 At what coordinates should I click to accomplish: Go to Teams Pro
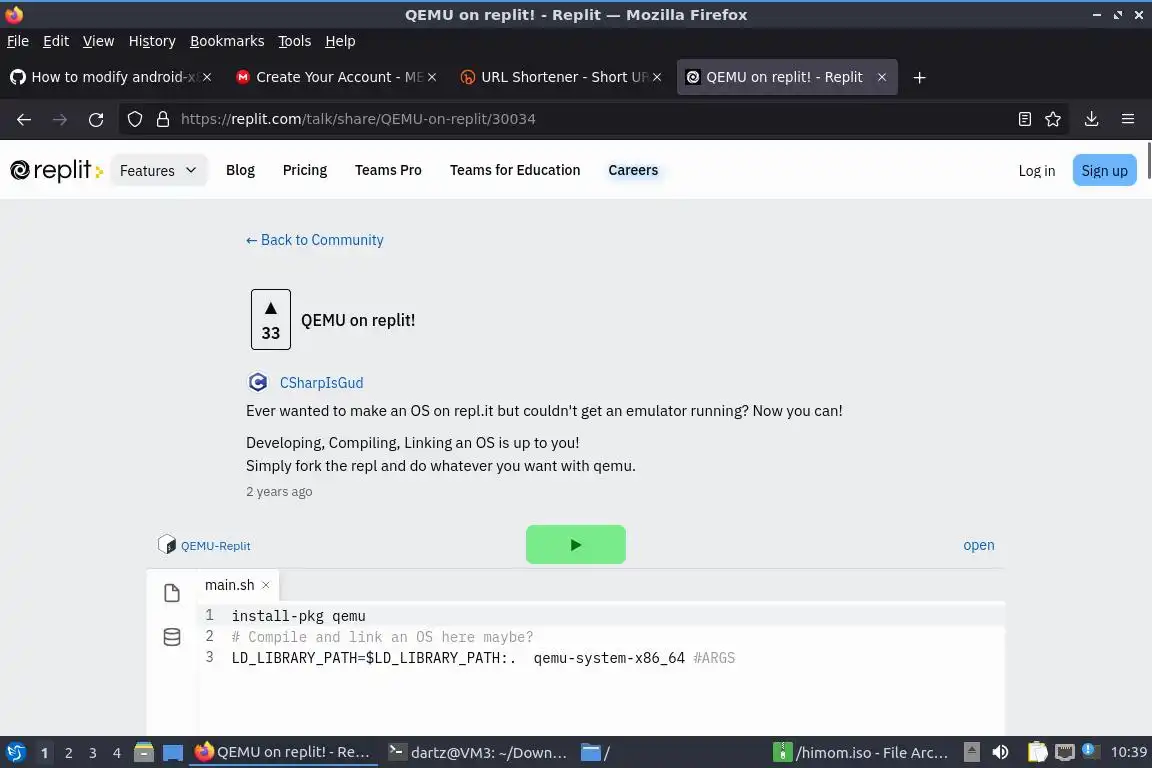[388, 171]
